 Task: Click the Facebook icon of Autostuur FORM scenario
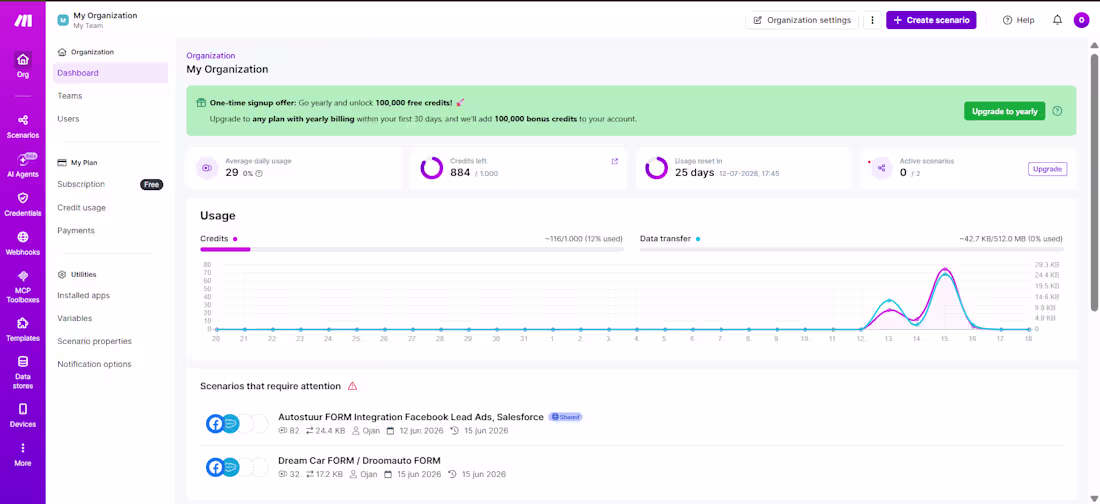215,423
